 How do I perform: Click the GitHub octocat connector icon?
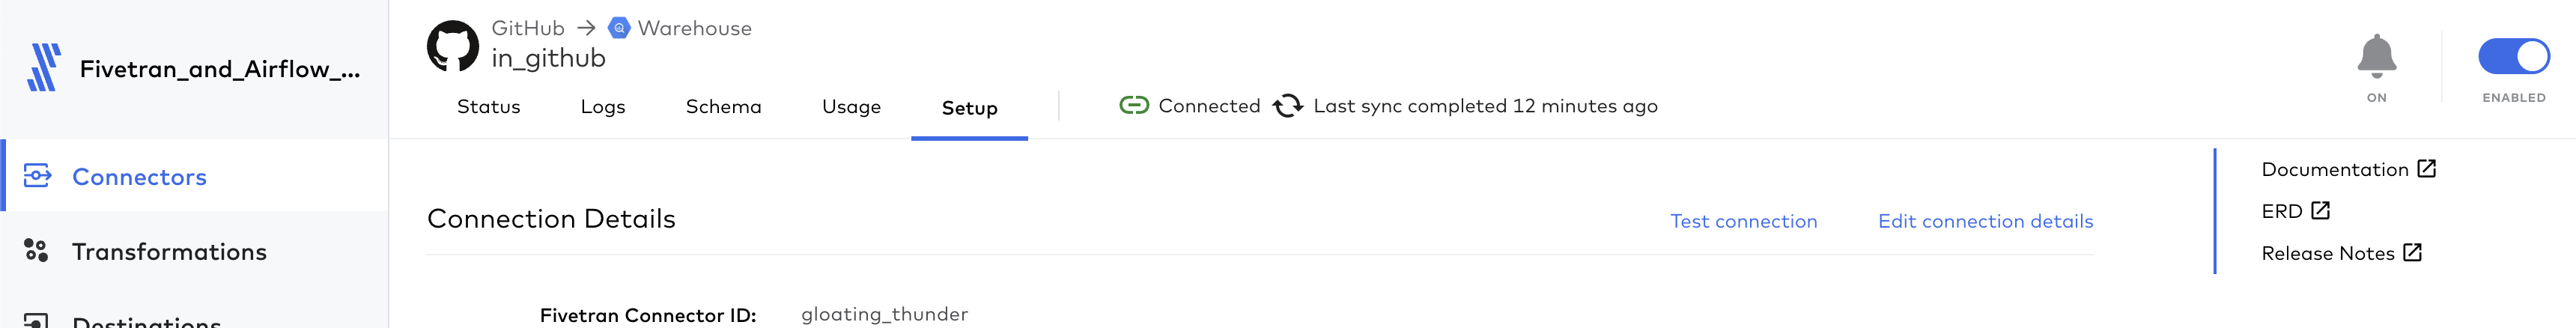[x=453, y=46]
